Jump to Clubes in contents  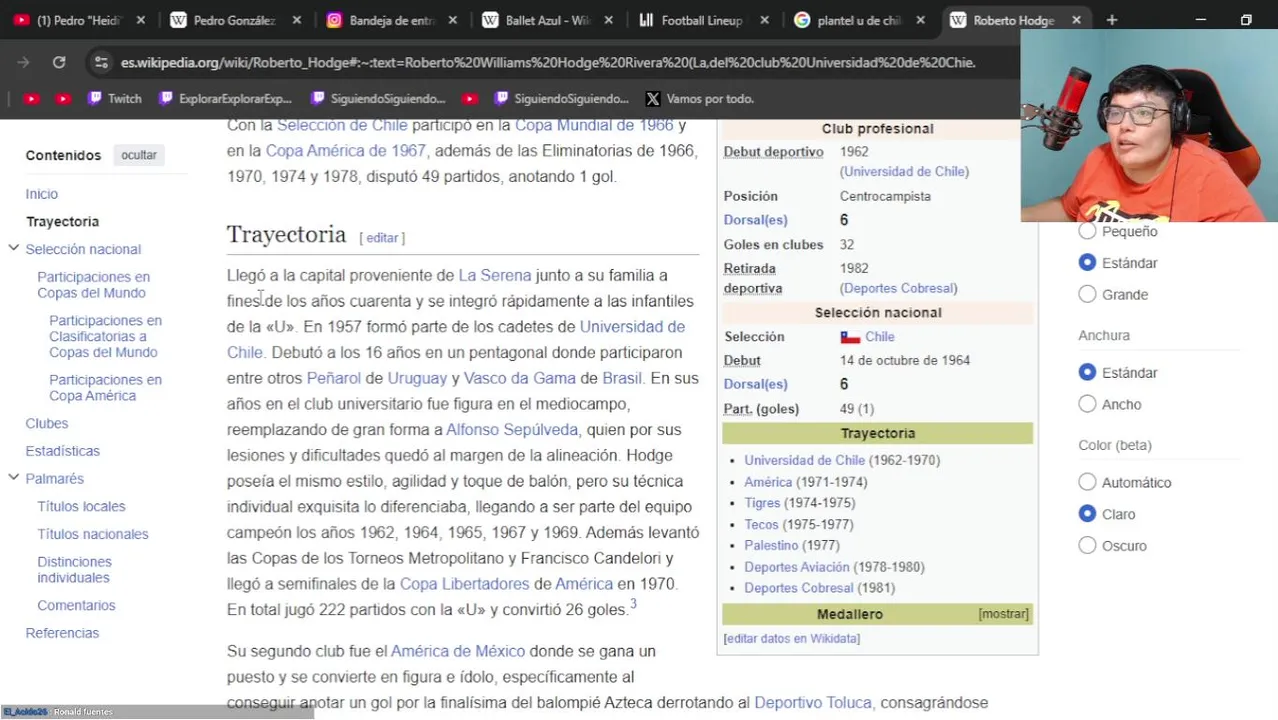[x=47, y=424]
